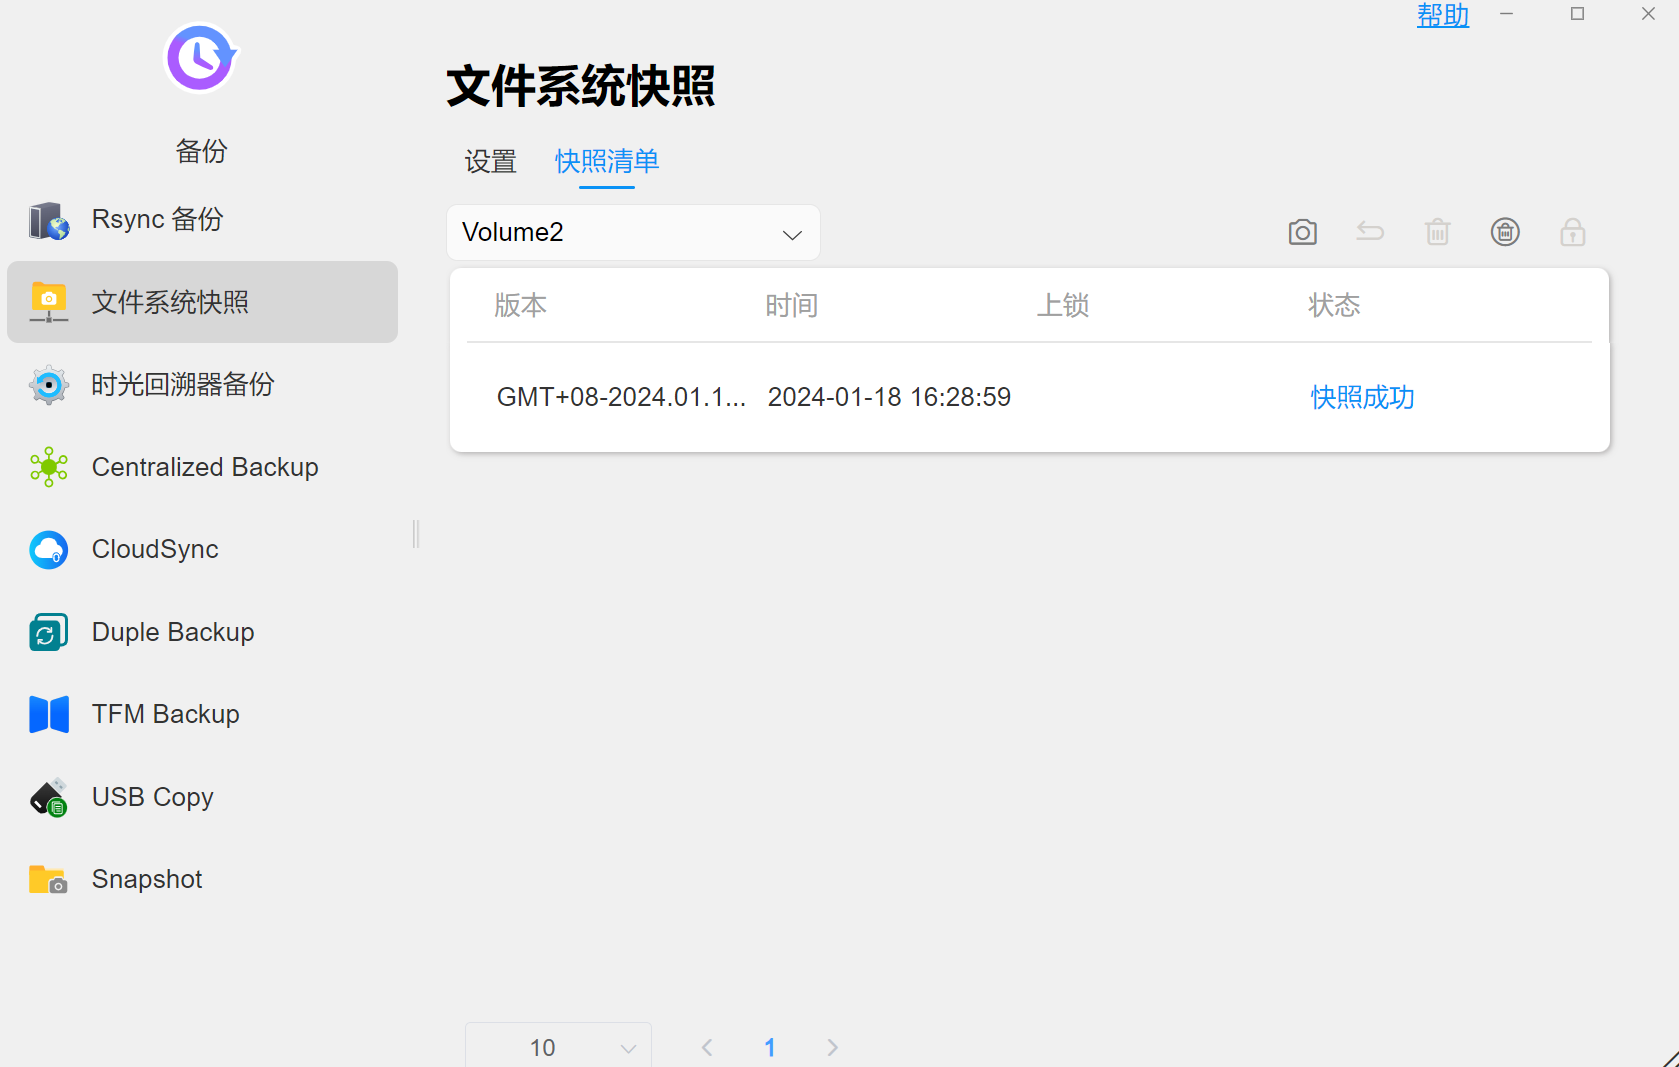Image resolution: width=1679 pixels, height=1067 pixels.
Task: Open CloudSync from the sidebar
Action: pyautogui.click(x=154, y=549)
